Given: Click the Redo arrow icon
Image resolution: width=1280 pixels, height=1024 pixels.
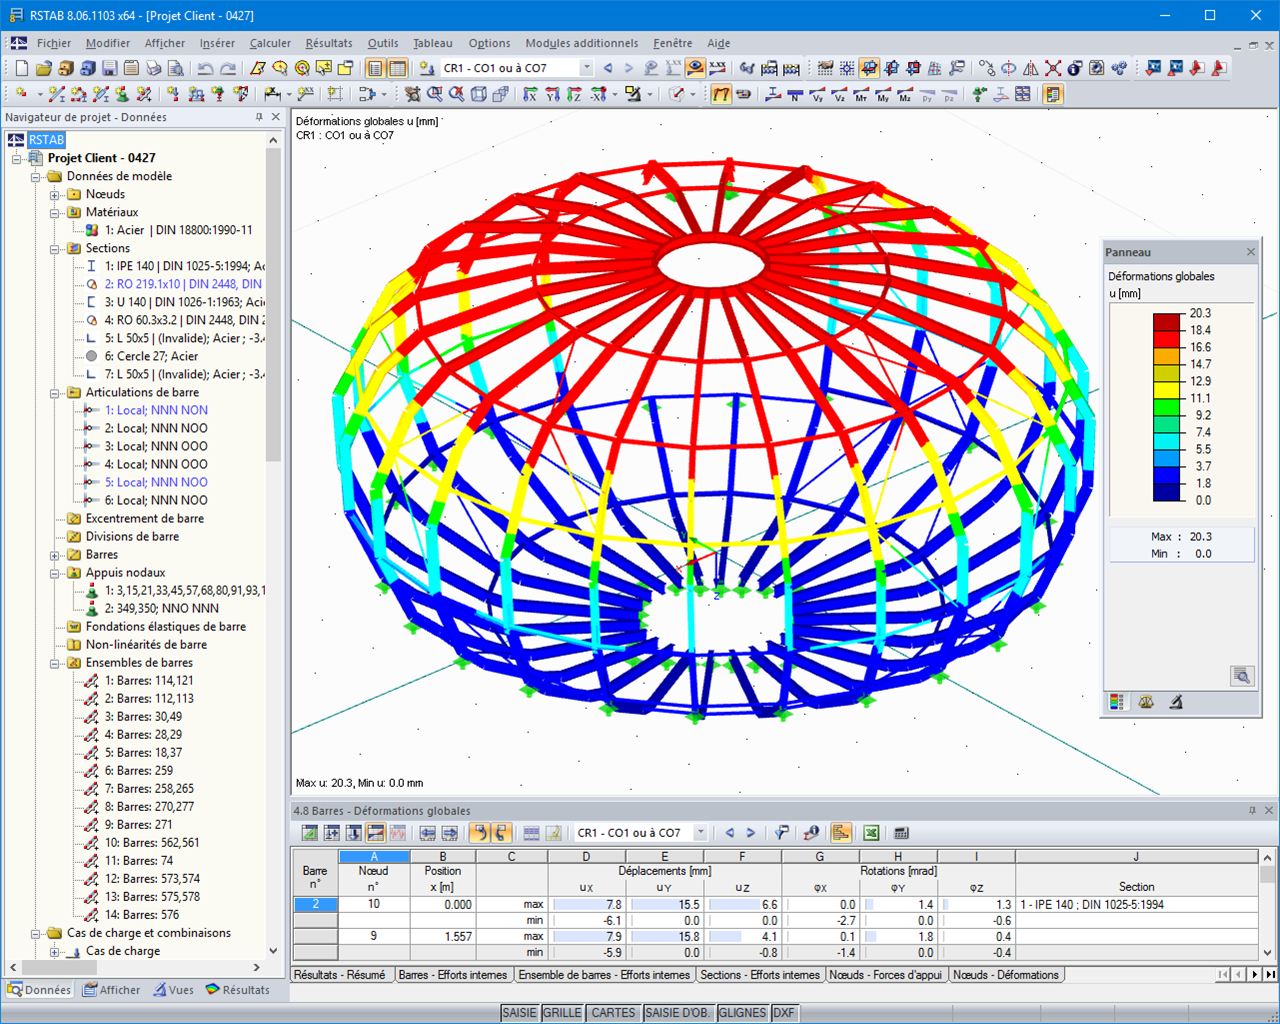Looking at the screenshot, I should coord(228,68).
